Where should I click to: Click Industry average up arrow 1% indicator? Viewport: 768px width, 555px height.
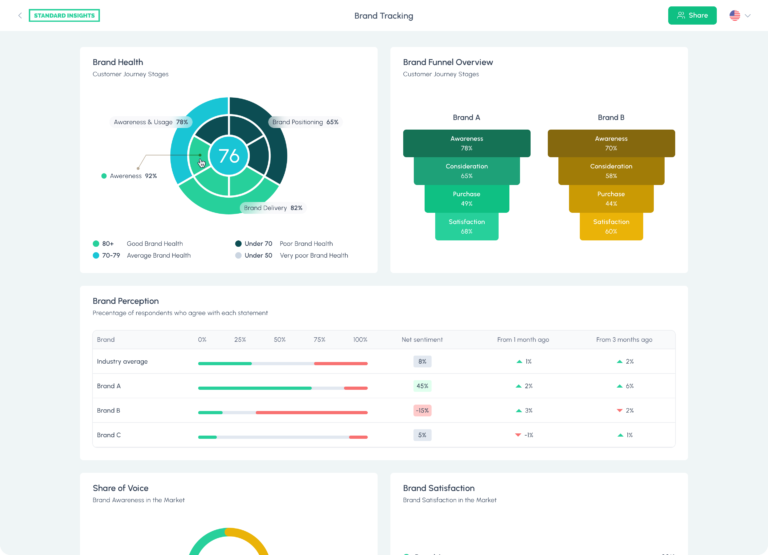[524, 362]
